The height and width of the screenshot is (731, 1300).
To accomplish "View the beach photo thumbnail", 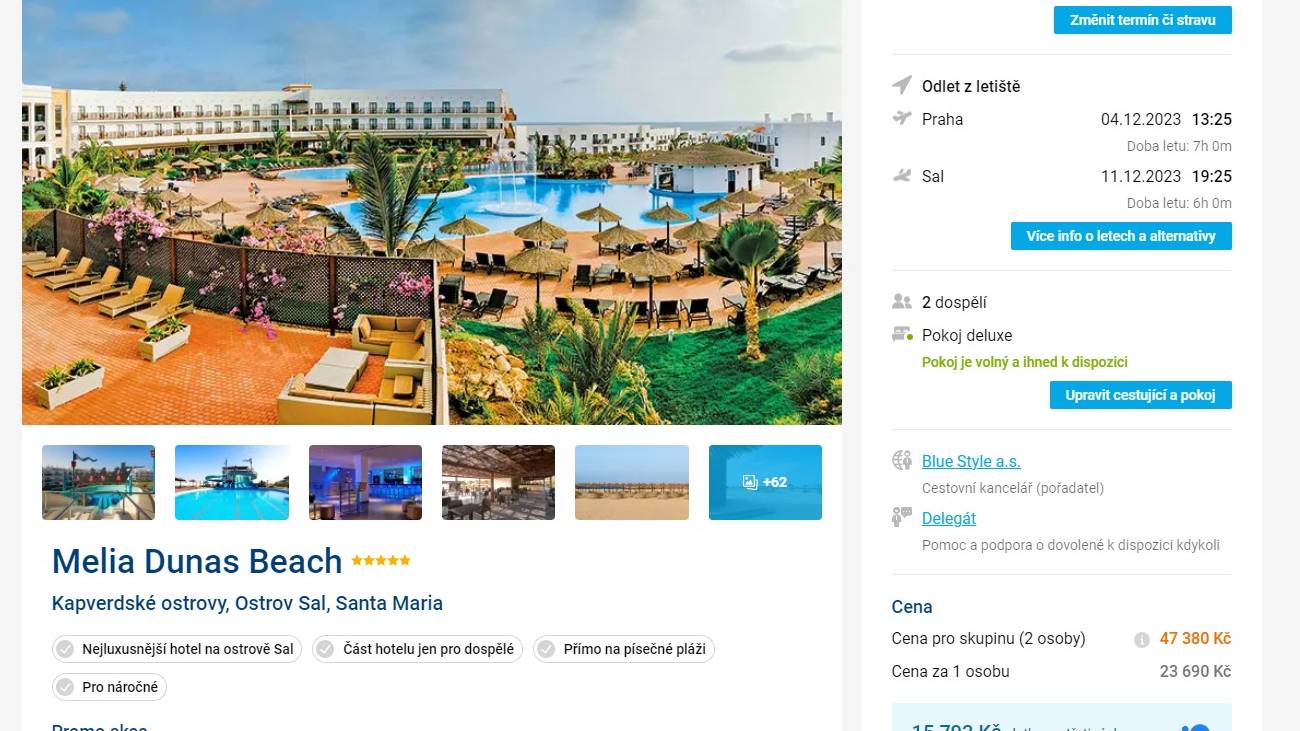I will pyautogui.click(x=632, y=482).
